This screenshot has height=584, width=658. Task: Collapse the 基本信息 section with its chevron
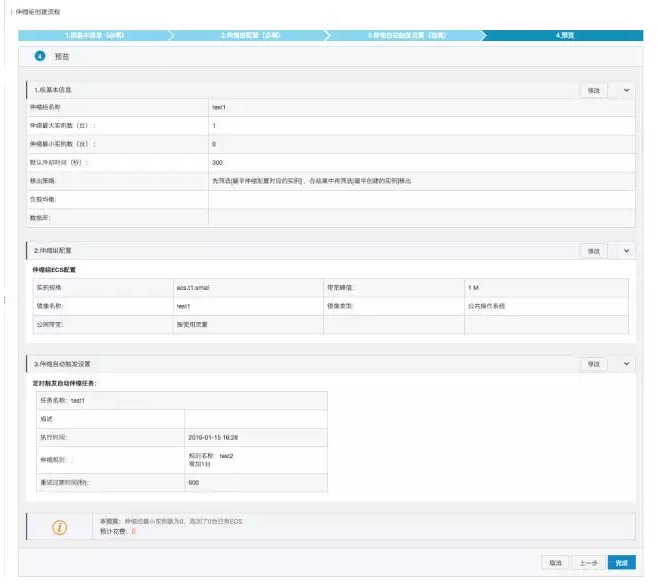point(626,90)
